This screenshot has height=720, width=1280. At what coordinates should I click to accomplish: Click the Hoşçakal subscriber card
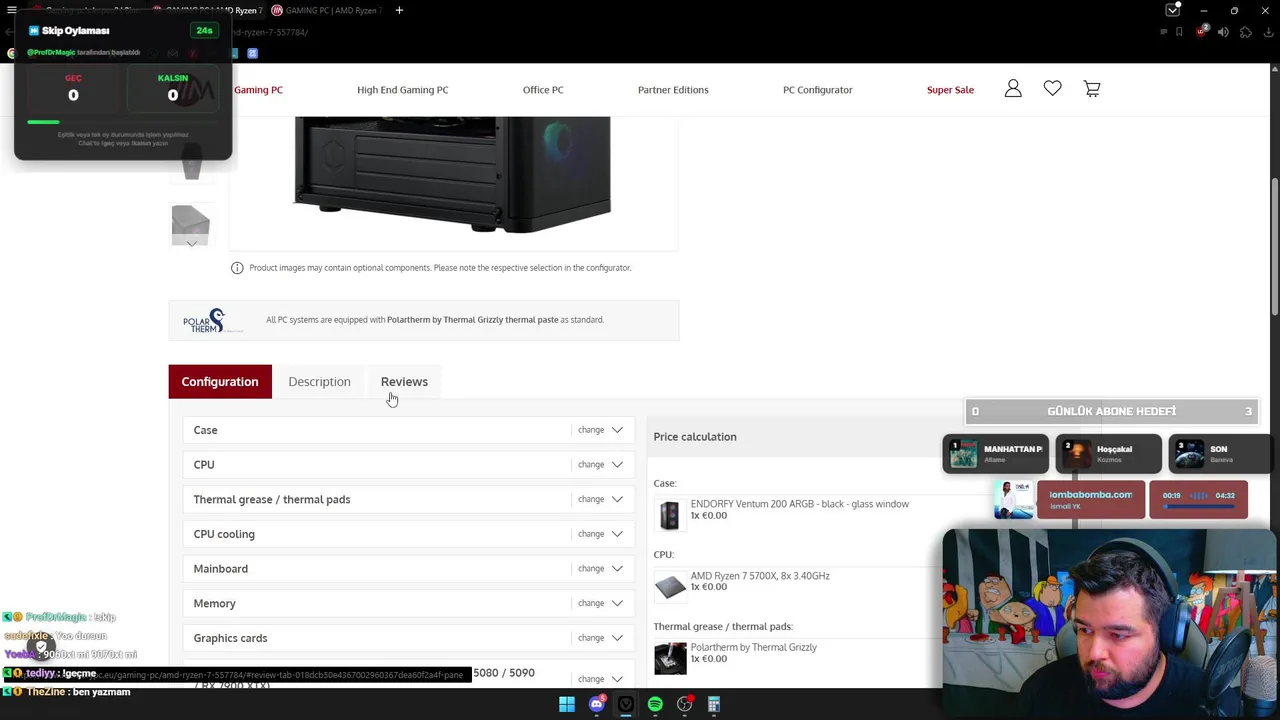coord(1109,454)
